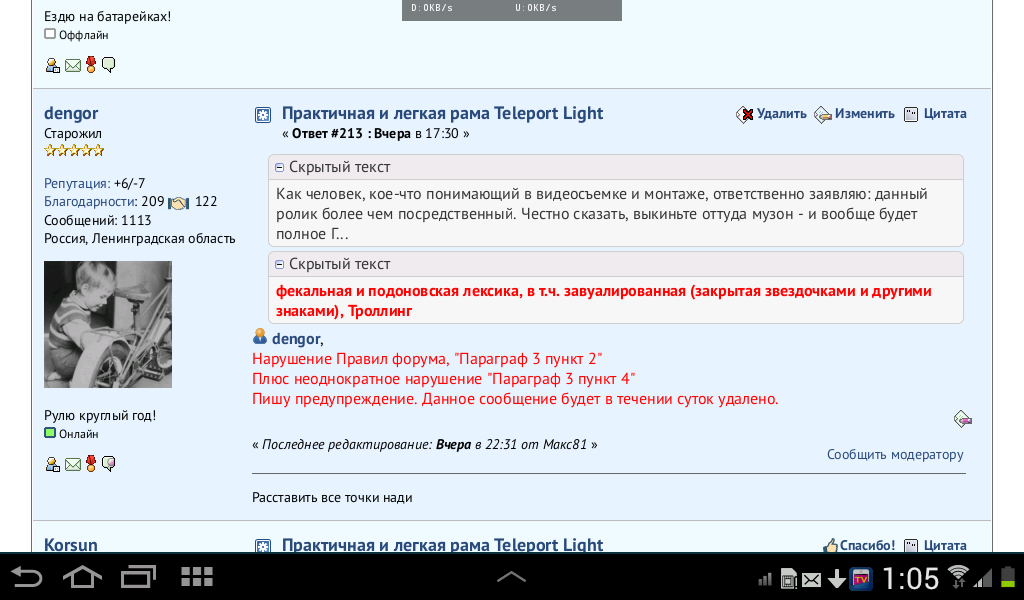The height and width of the screenshot is (600, 1024).
Task: Click the awards medal icon under dengor's avatar
Action: click(91, 464)
